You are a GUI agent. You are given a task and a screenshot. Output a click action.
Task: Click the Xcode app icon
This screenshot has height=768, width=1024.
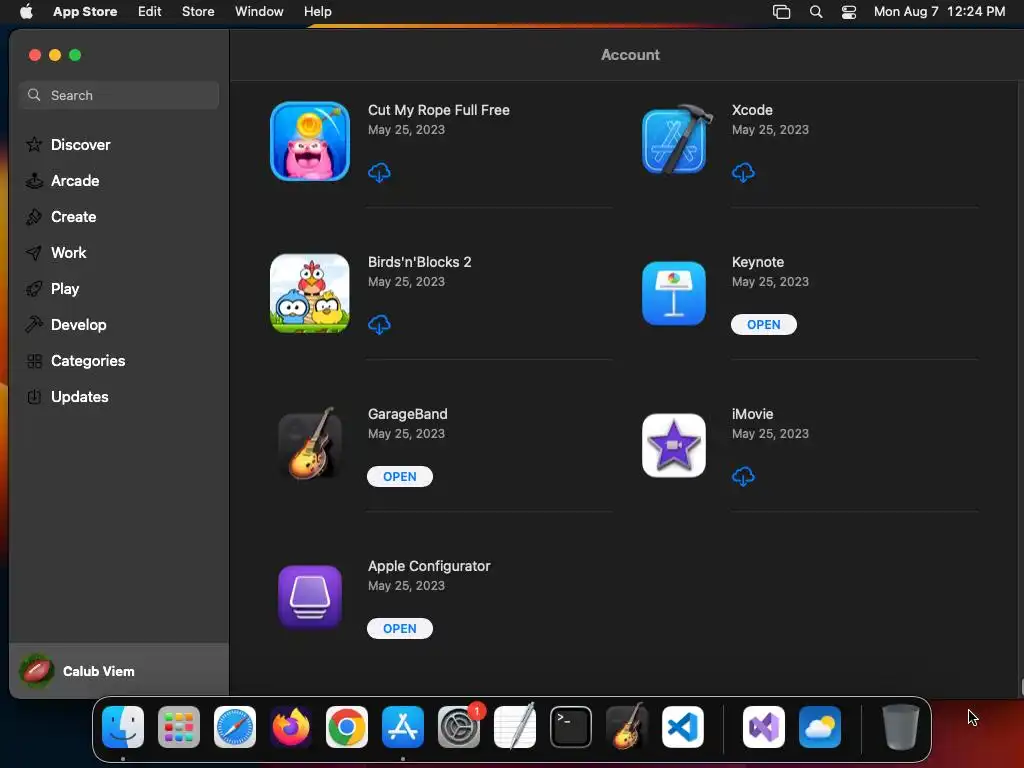(675, 140)
